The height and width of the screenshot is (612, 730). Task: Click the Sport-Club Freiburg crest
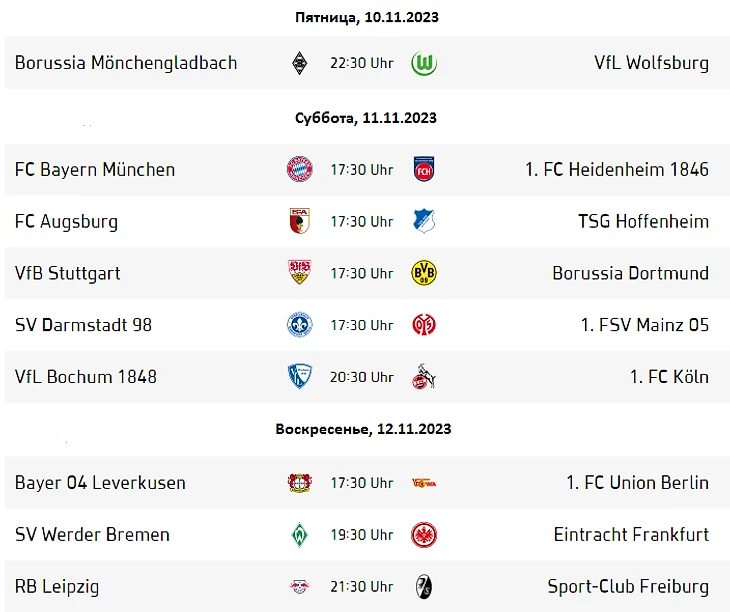point(424,587)
